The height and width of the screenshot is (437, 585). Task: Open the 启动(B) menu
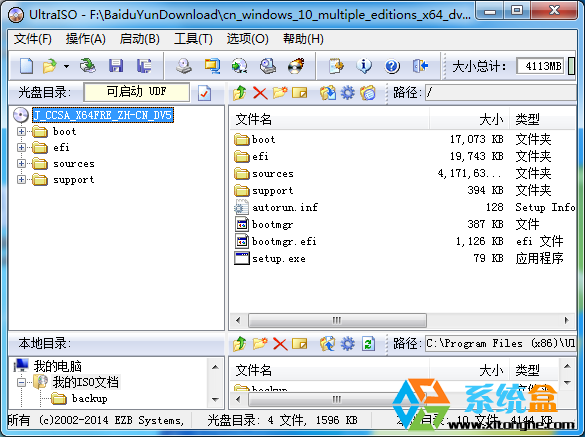tap(140, 39)
